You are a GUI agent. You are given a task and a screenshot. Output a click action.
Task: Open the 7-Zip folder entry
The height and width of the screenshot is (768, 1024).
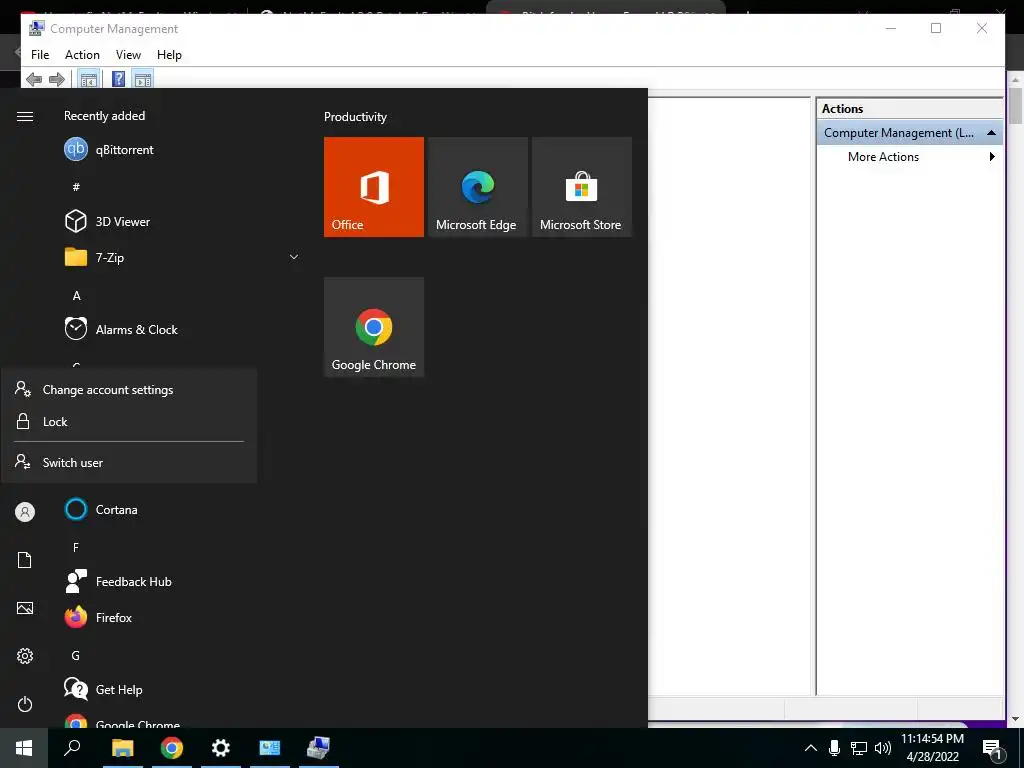click(183, 257)
